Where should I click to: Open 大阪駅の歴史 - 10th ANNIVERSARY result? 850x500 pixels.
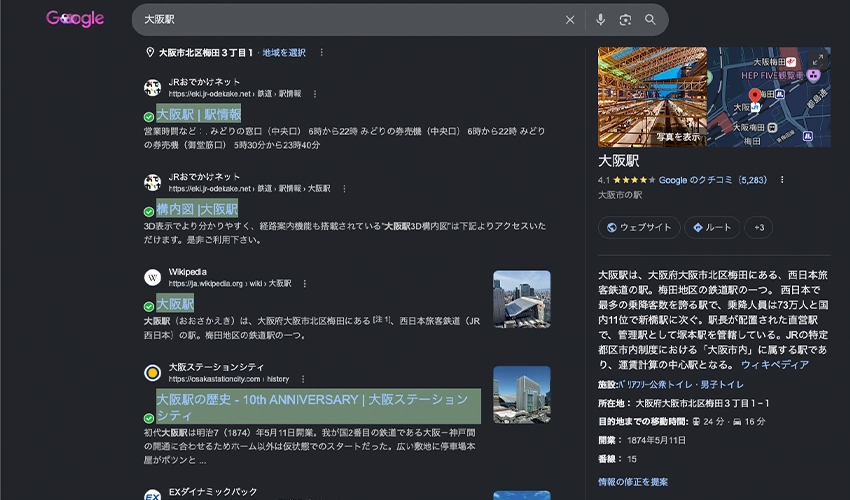pyautogui.click(x=318, y=406)
